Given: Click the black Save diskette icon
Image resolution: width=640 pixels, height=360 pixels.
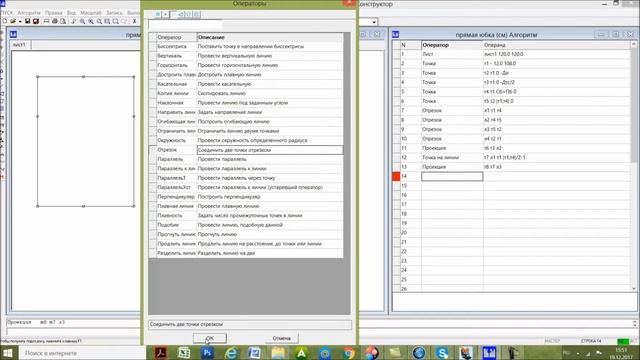Looking at the screenshot, I should point(27,21).
